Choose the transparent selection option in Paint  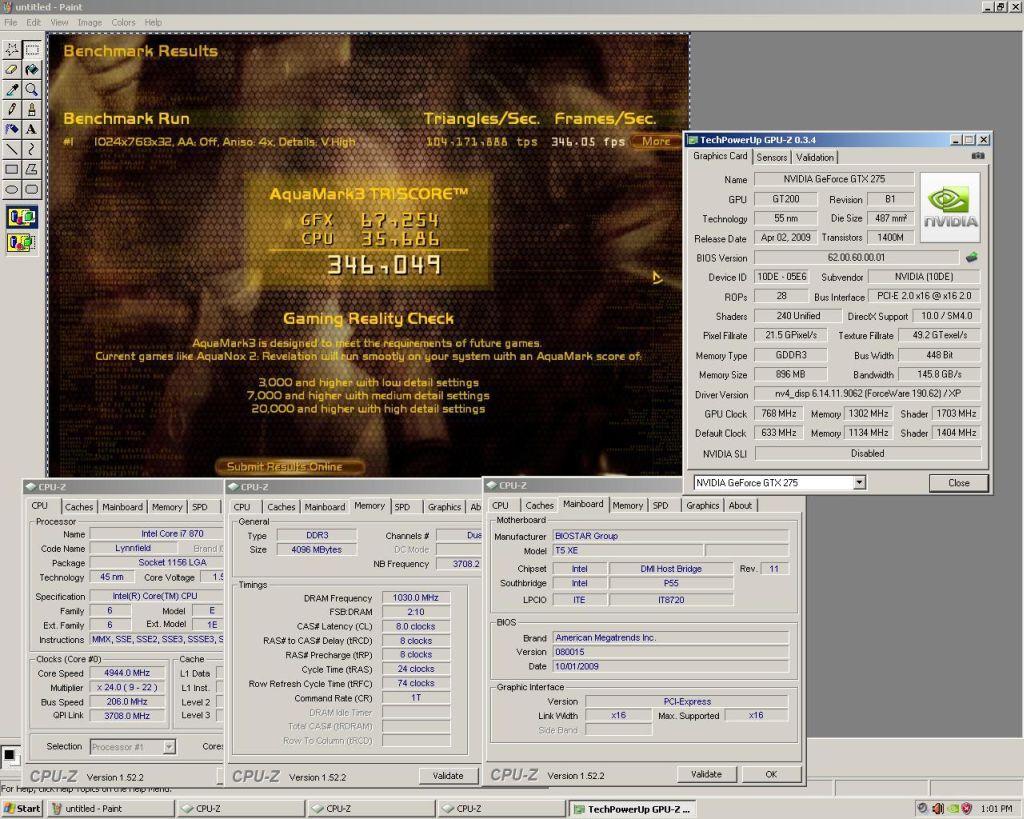pyautogui.click(x=22, y=242)
